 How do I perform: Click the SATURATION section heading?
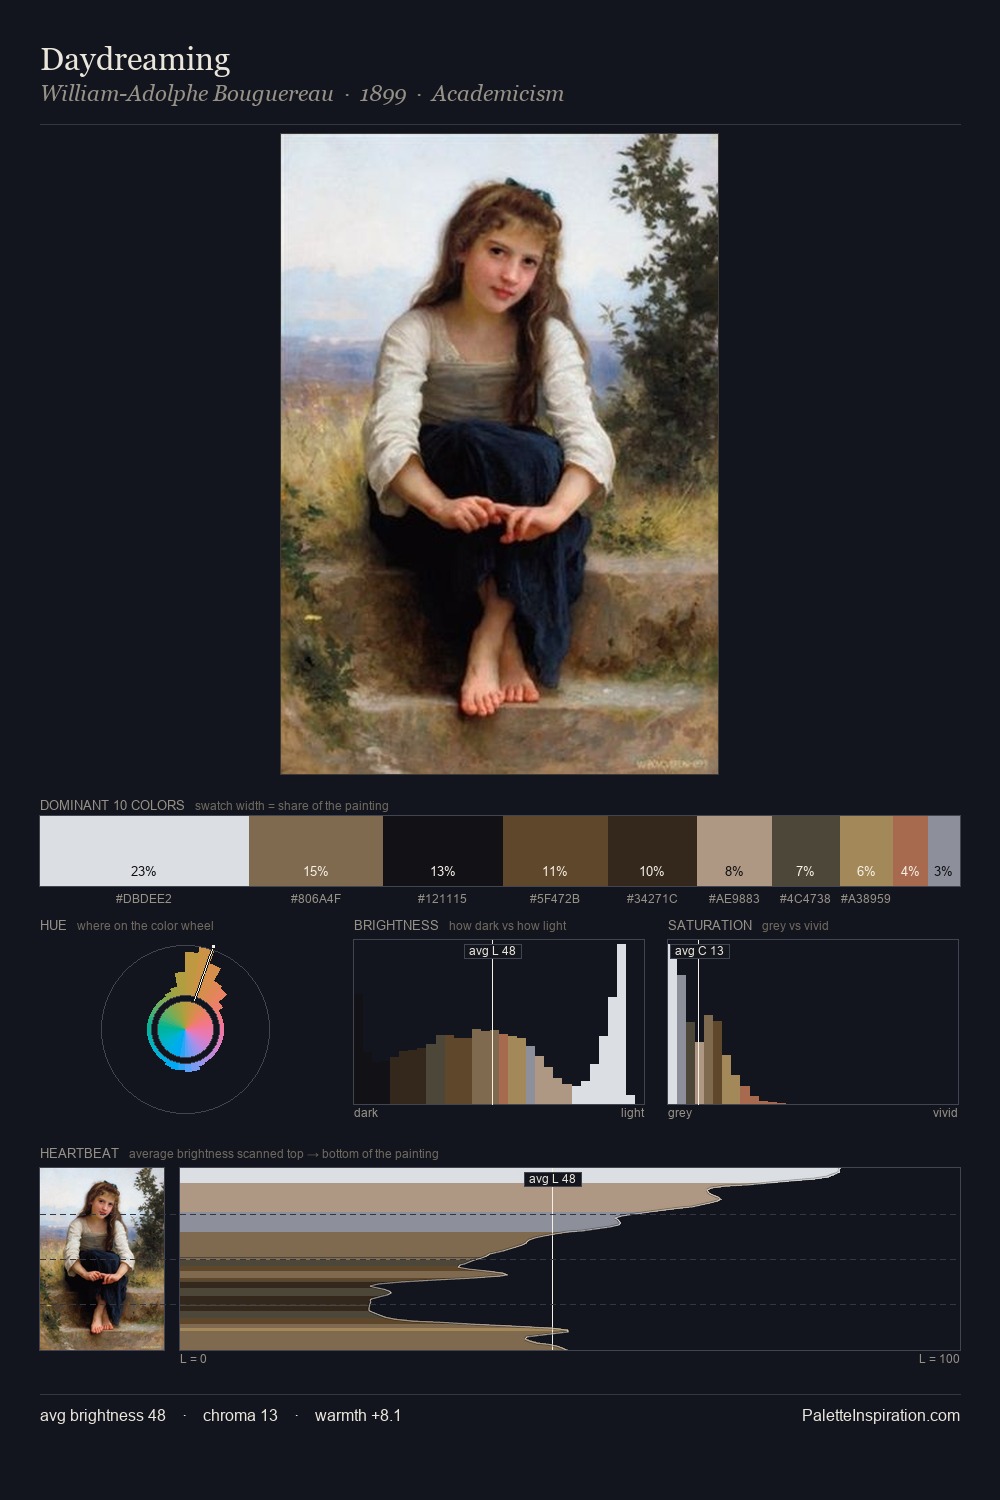point(710,925)
